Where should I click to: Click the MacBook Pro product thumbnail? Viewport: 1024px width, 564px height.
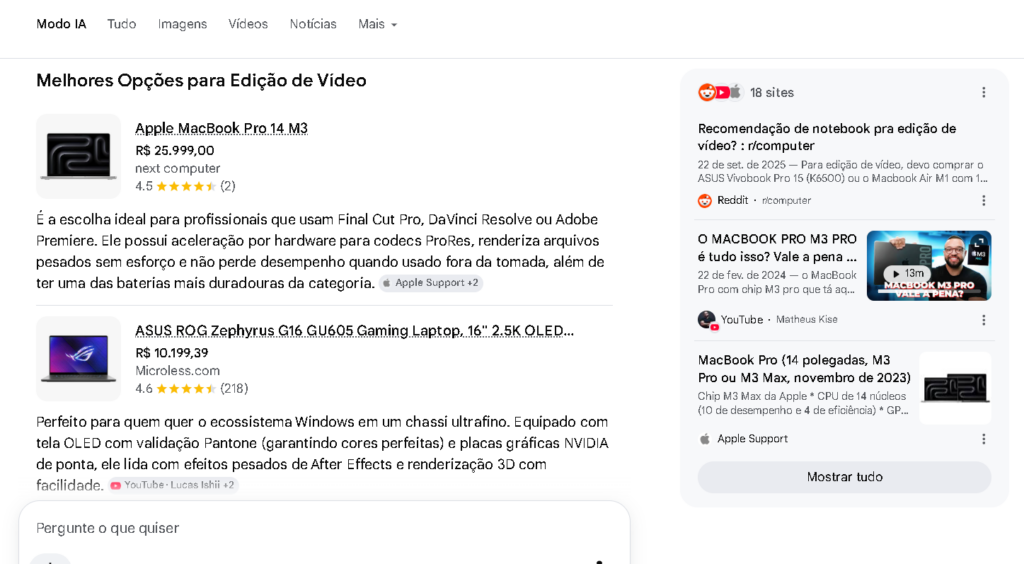[78, 156]
